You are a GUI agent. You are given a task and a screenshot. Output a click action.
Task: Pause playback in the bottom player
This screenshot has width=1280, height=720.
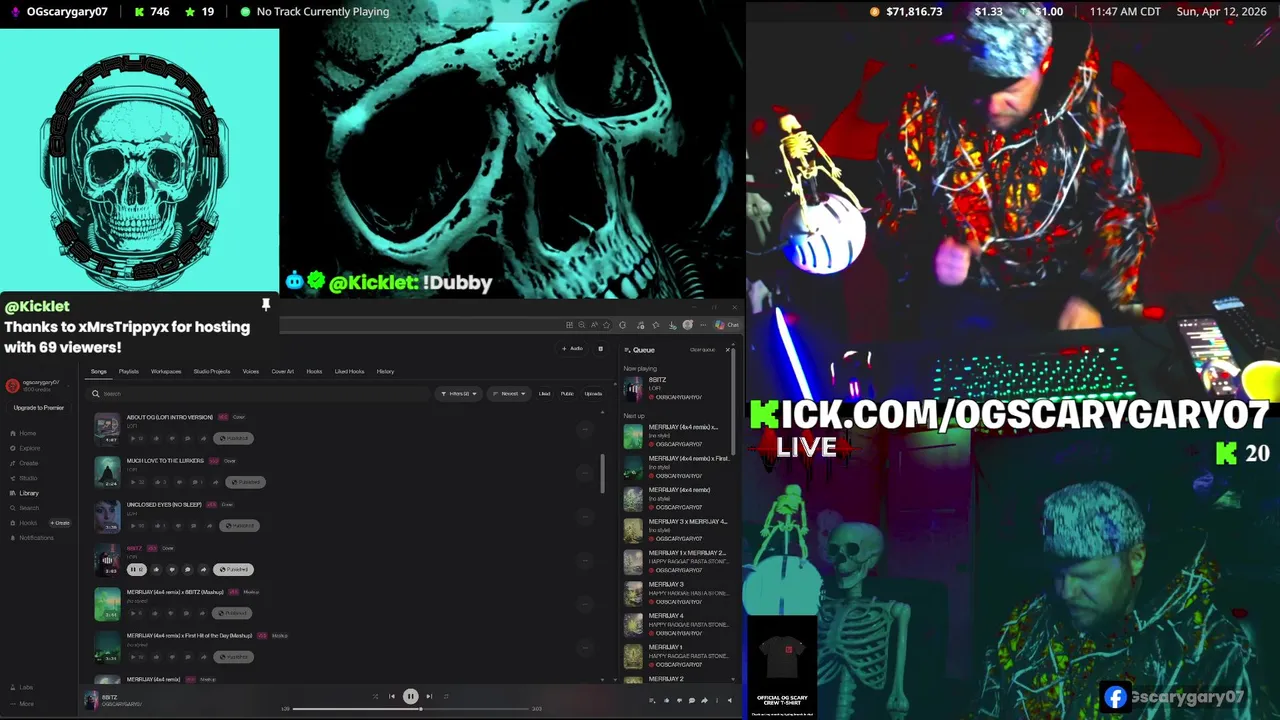coord(411,696)
